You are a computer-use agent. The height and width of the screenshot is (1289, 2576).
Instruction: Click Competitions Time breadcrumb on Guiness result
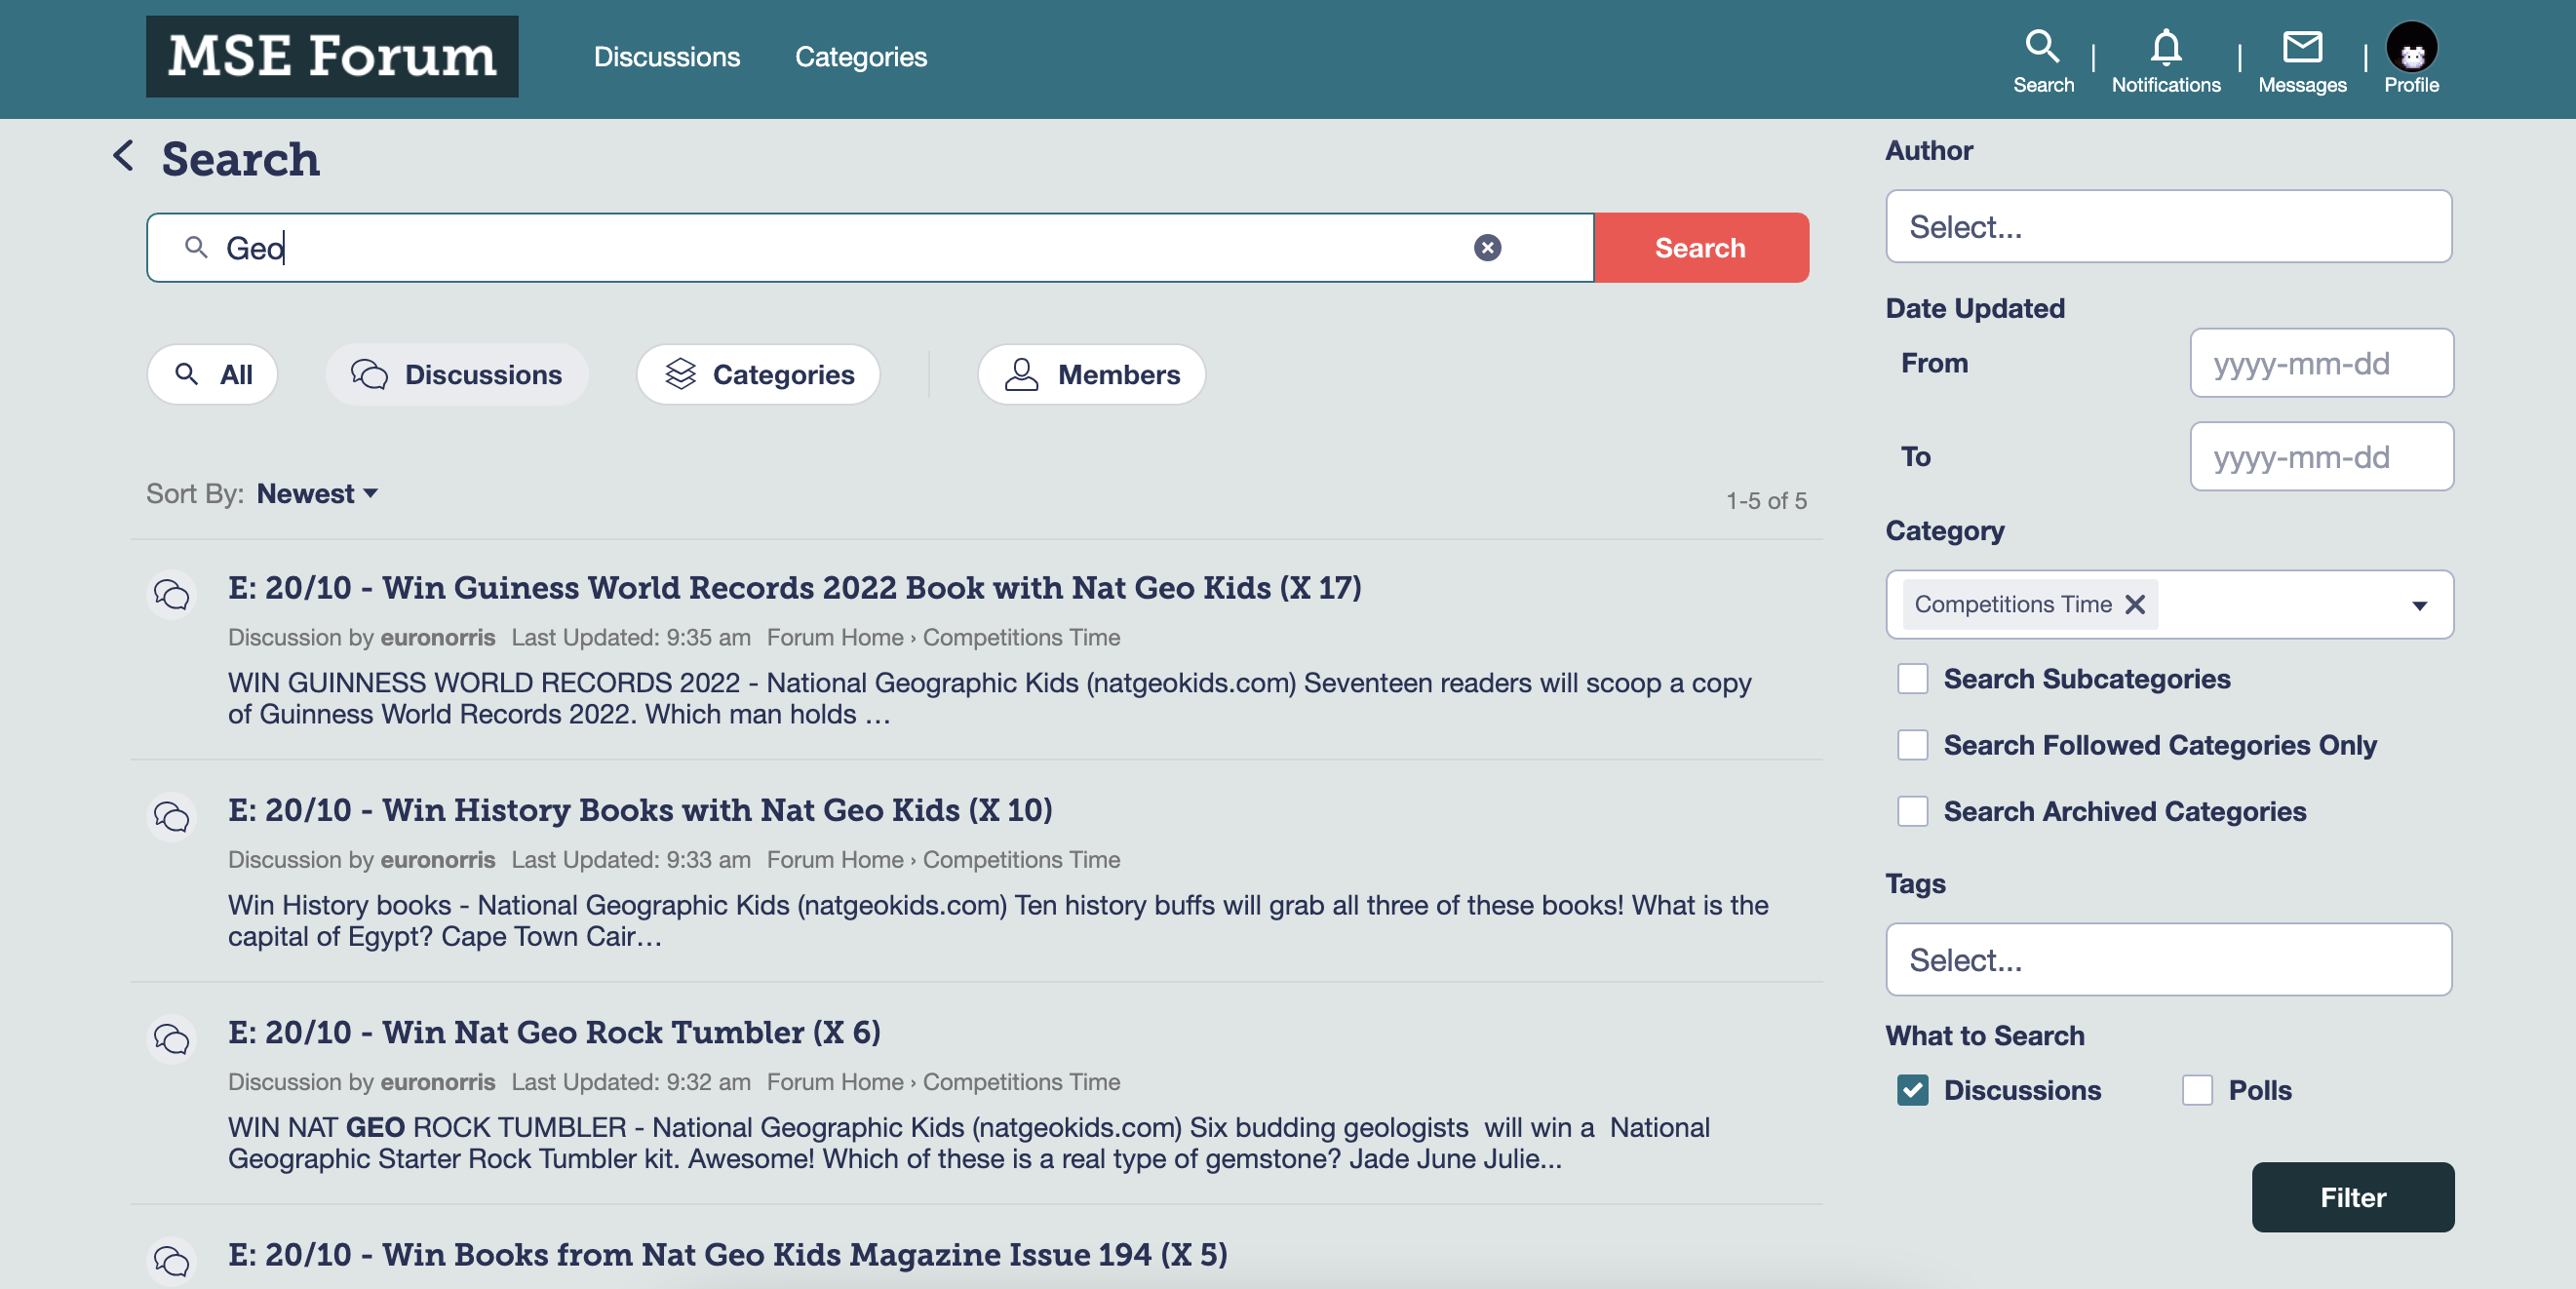coord(1020,638)
